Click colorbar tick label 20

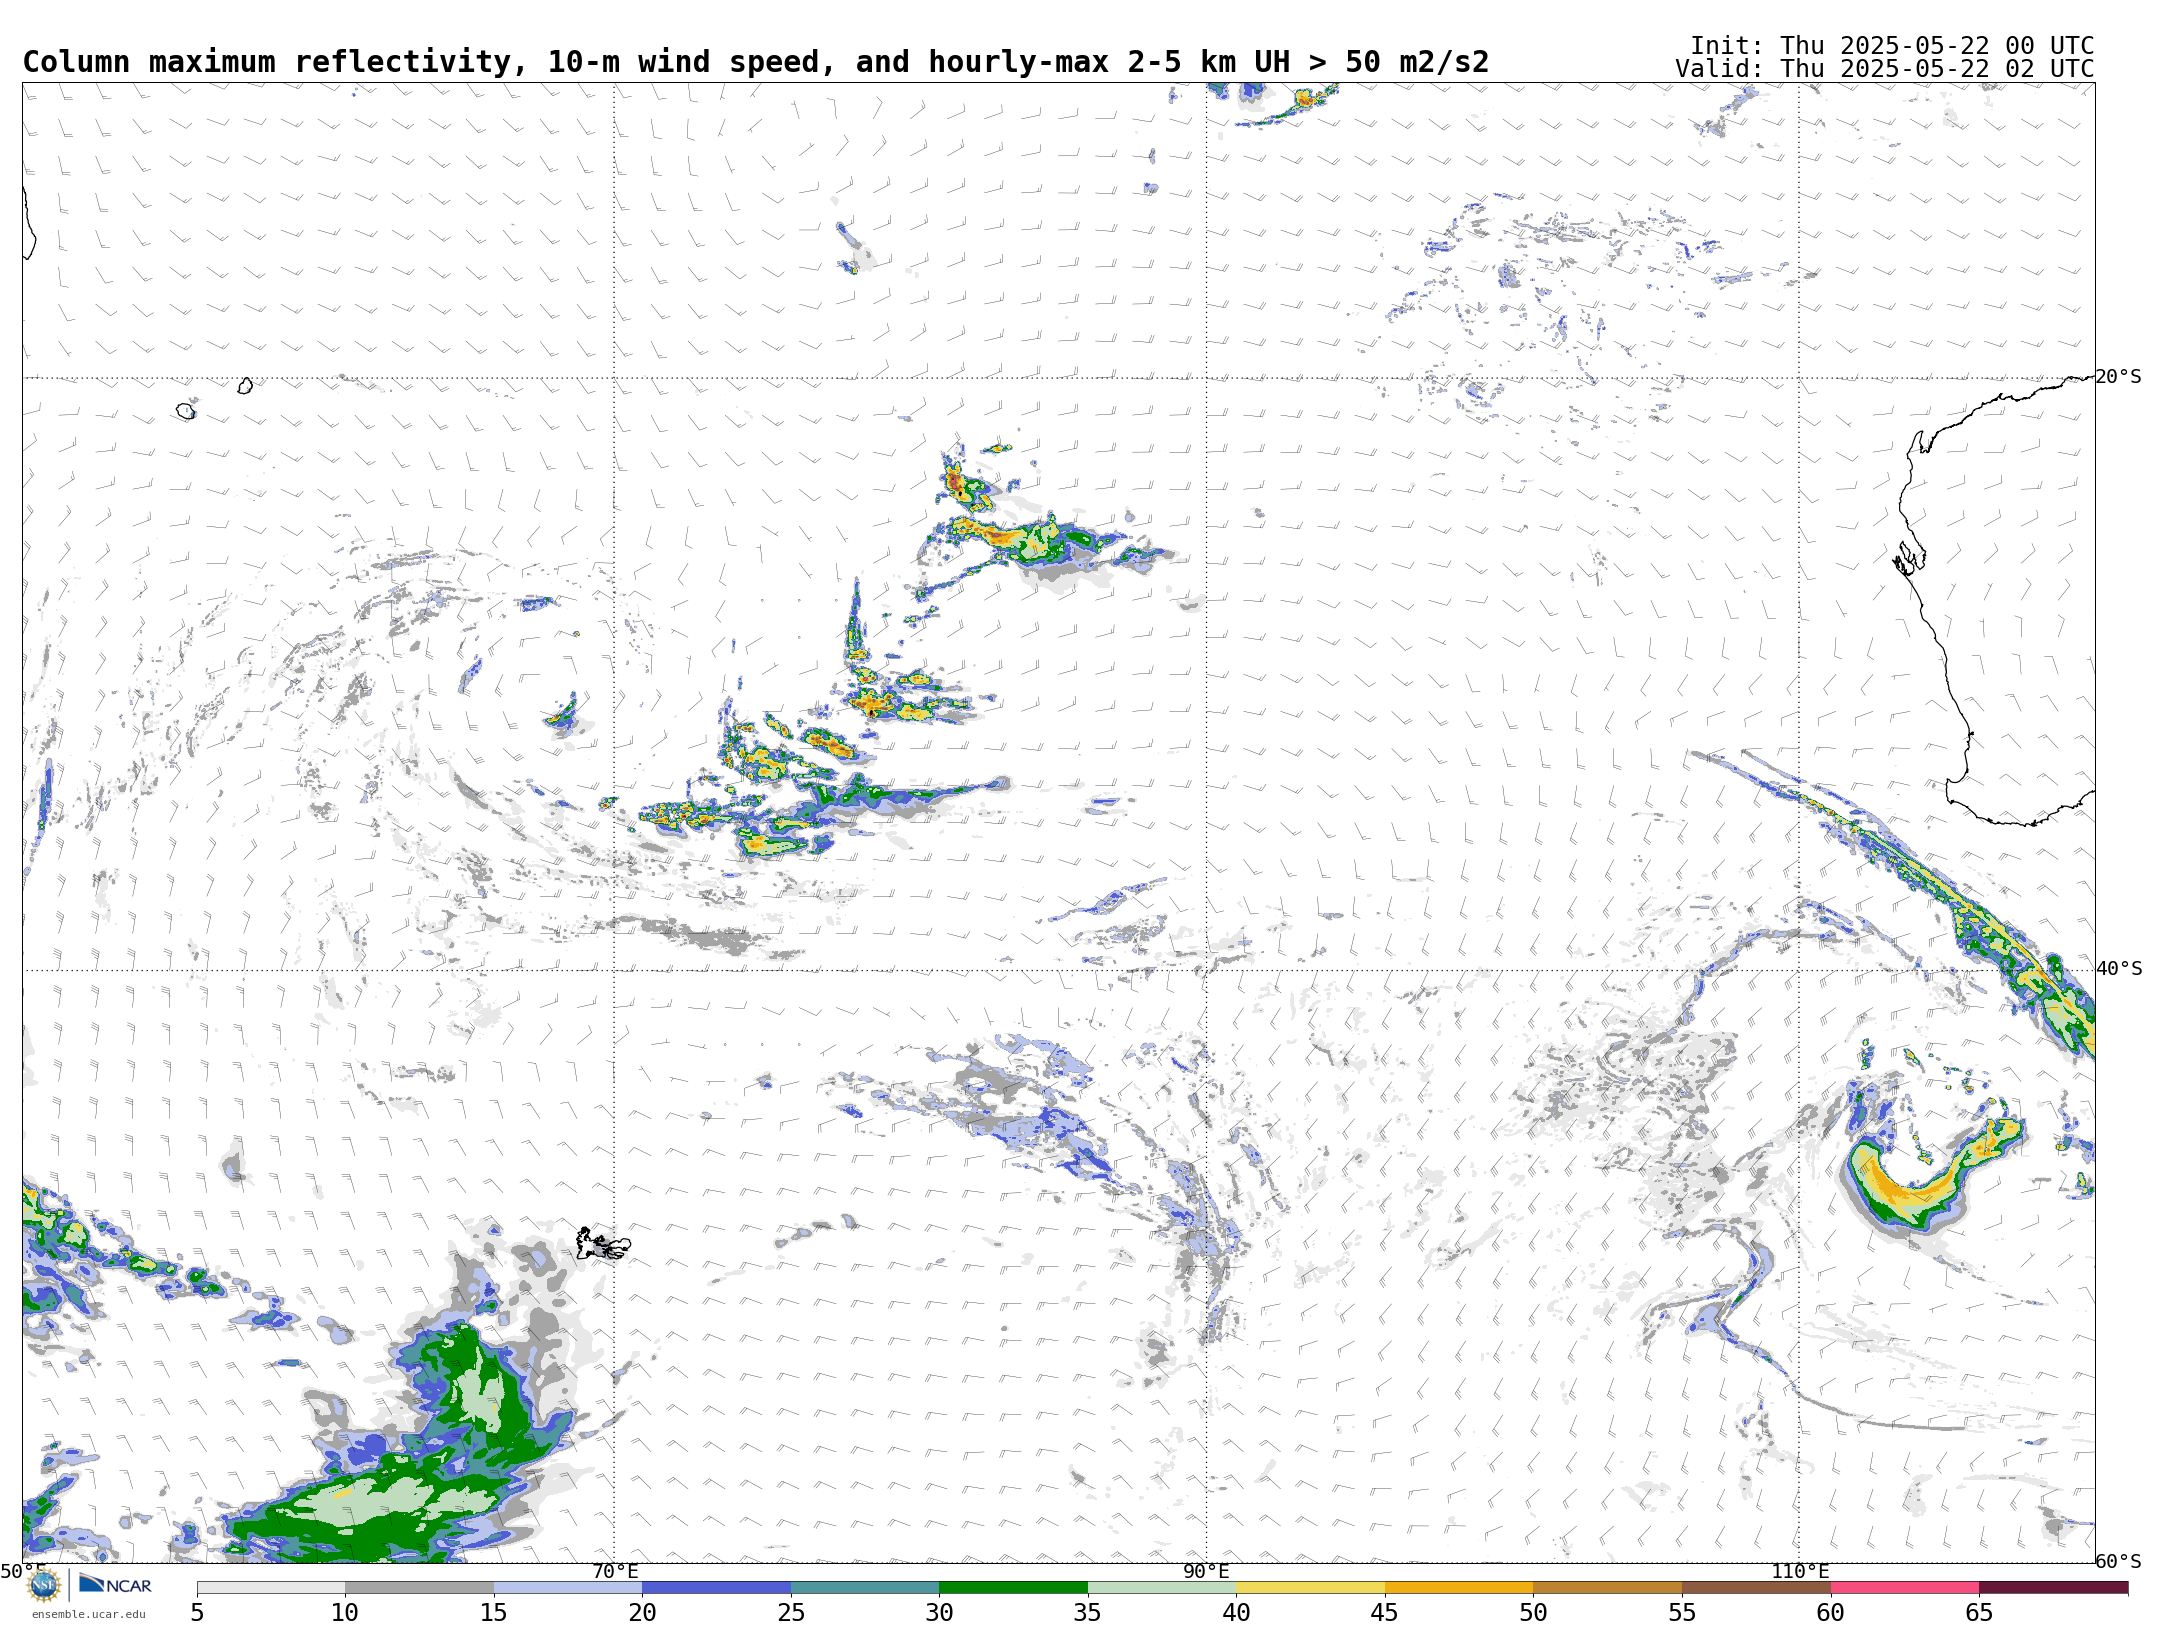642,1612
